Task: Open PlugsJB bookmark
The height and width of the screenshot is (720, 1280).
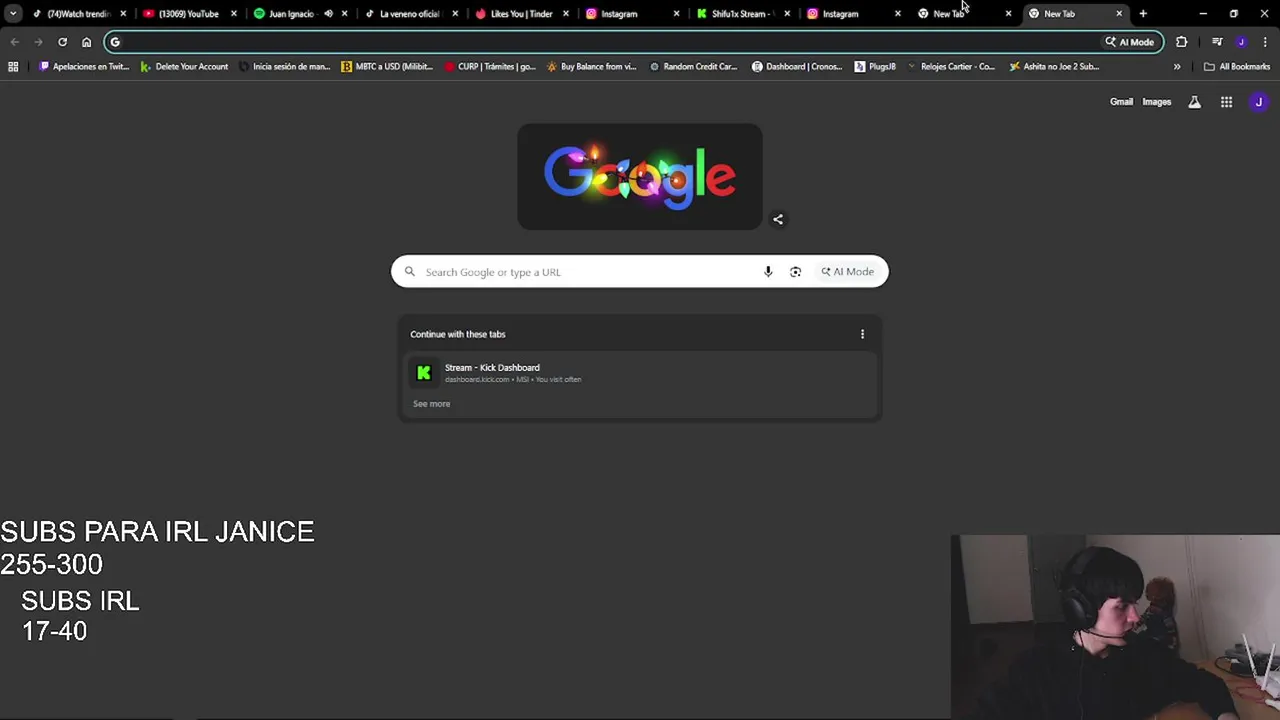Action: click(875, 67)
